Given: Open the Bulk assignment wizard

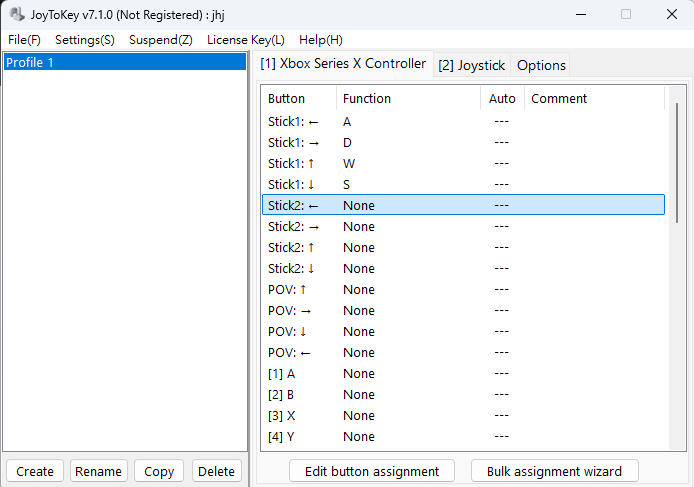Looking at the screenshot, I should (x=554, y=471).
